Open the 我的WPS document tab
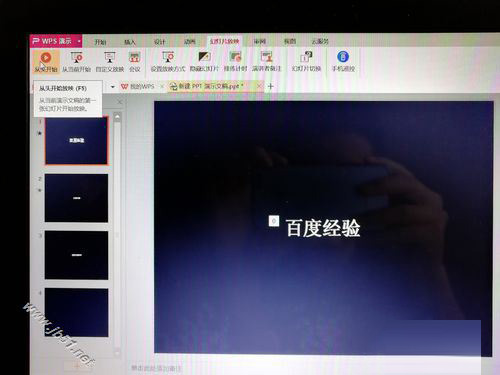500x375 pixels. 138,87
